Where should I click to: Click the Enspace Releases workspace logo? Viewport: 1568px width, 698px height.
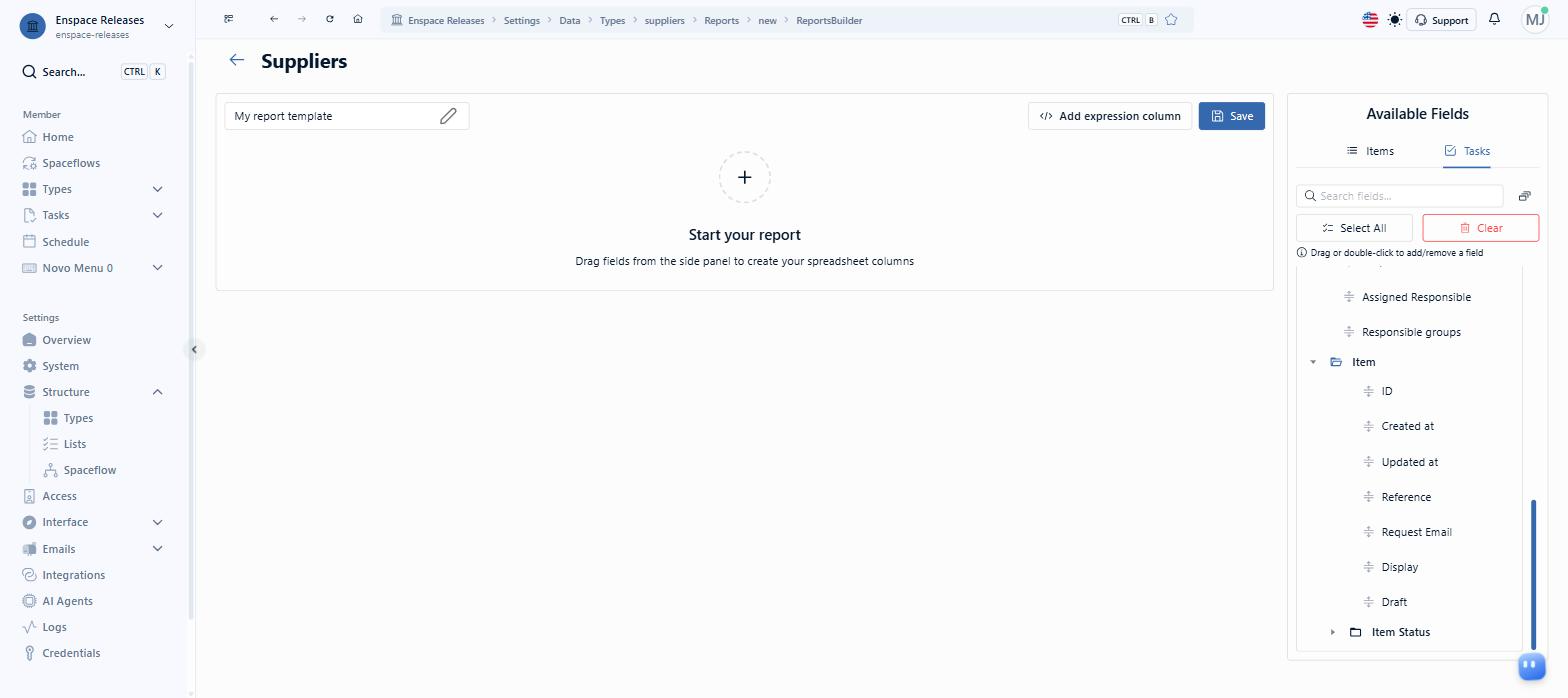[33, 26]
